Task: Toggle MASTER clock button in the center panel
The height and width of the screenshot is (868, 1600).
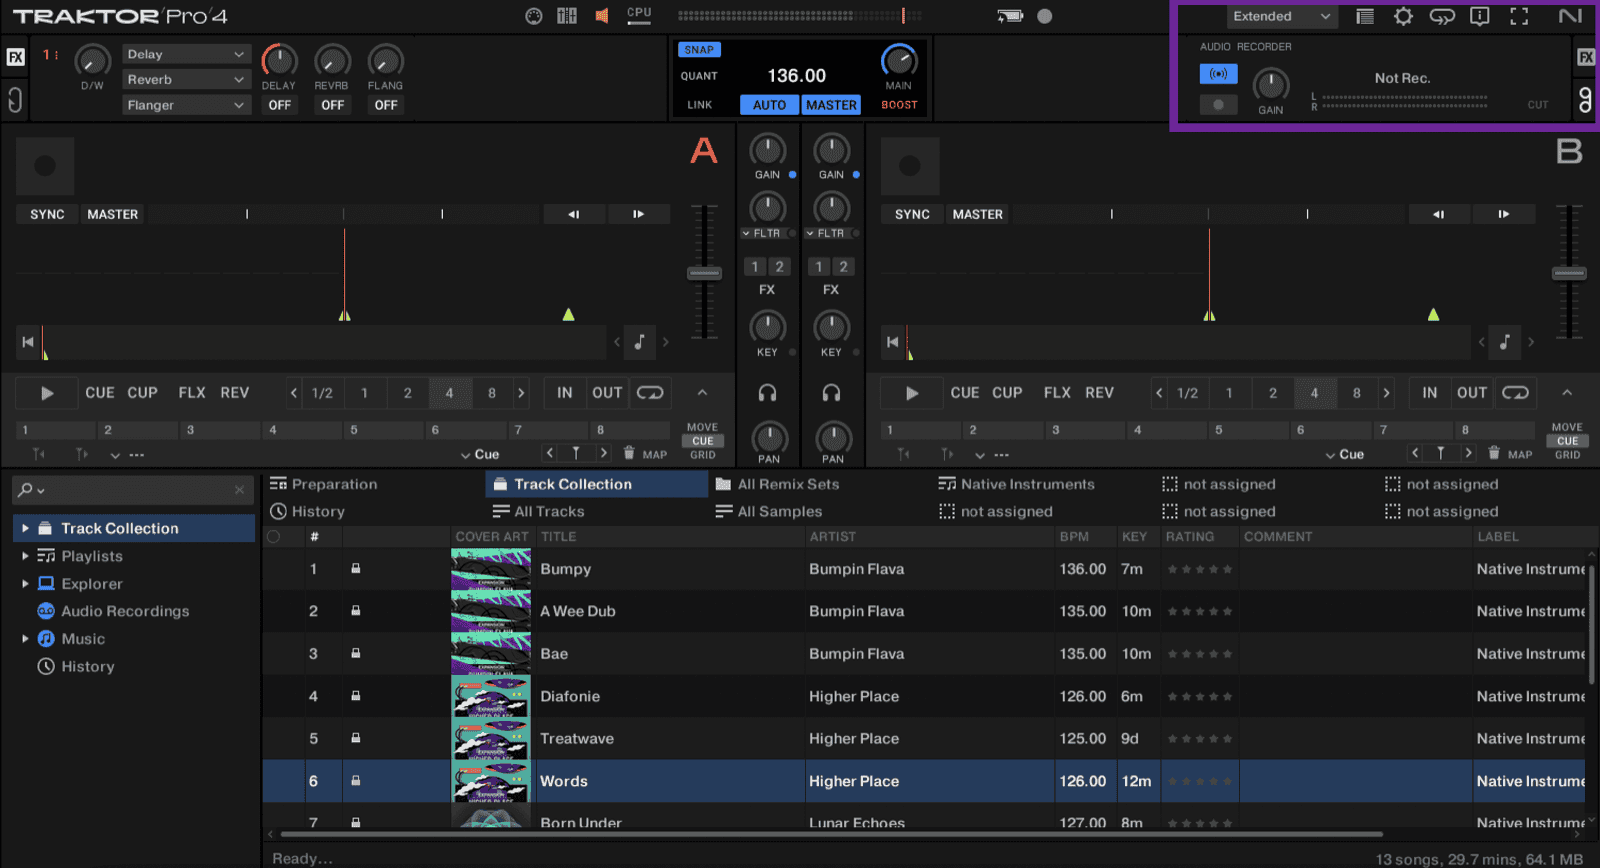Action: 831,105
